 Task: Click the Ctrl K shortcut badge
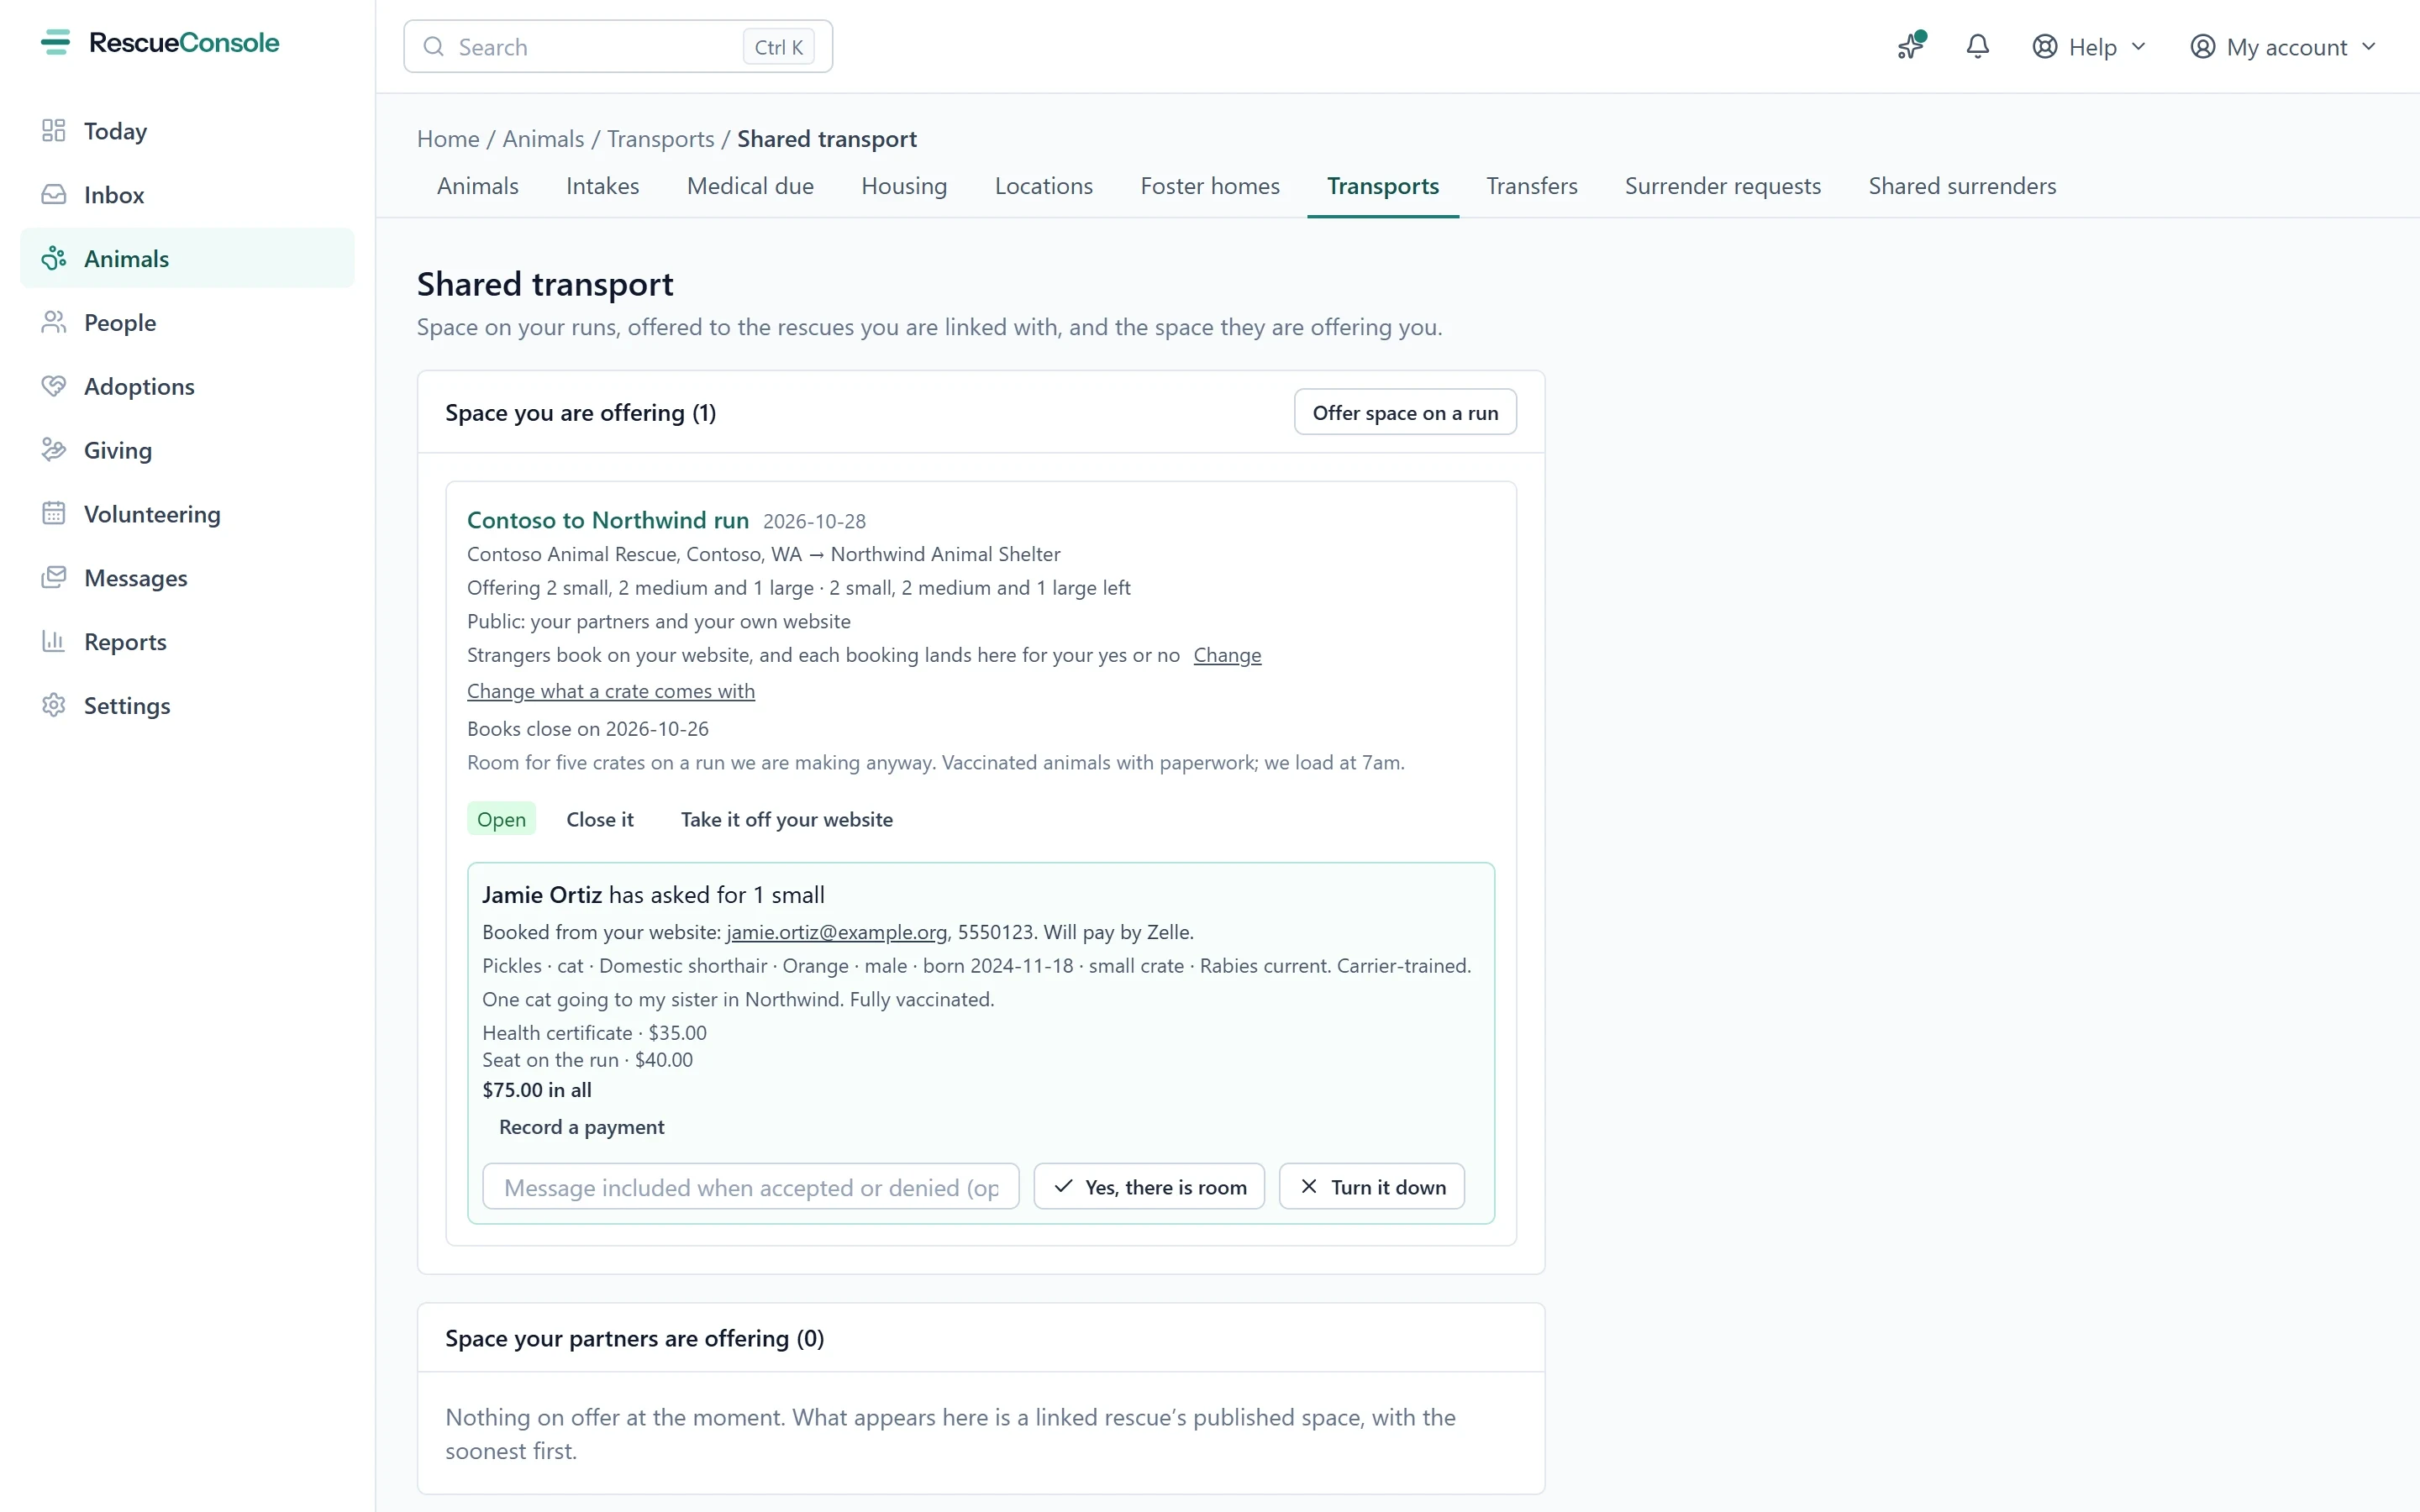coord(779,47)
